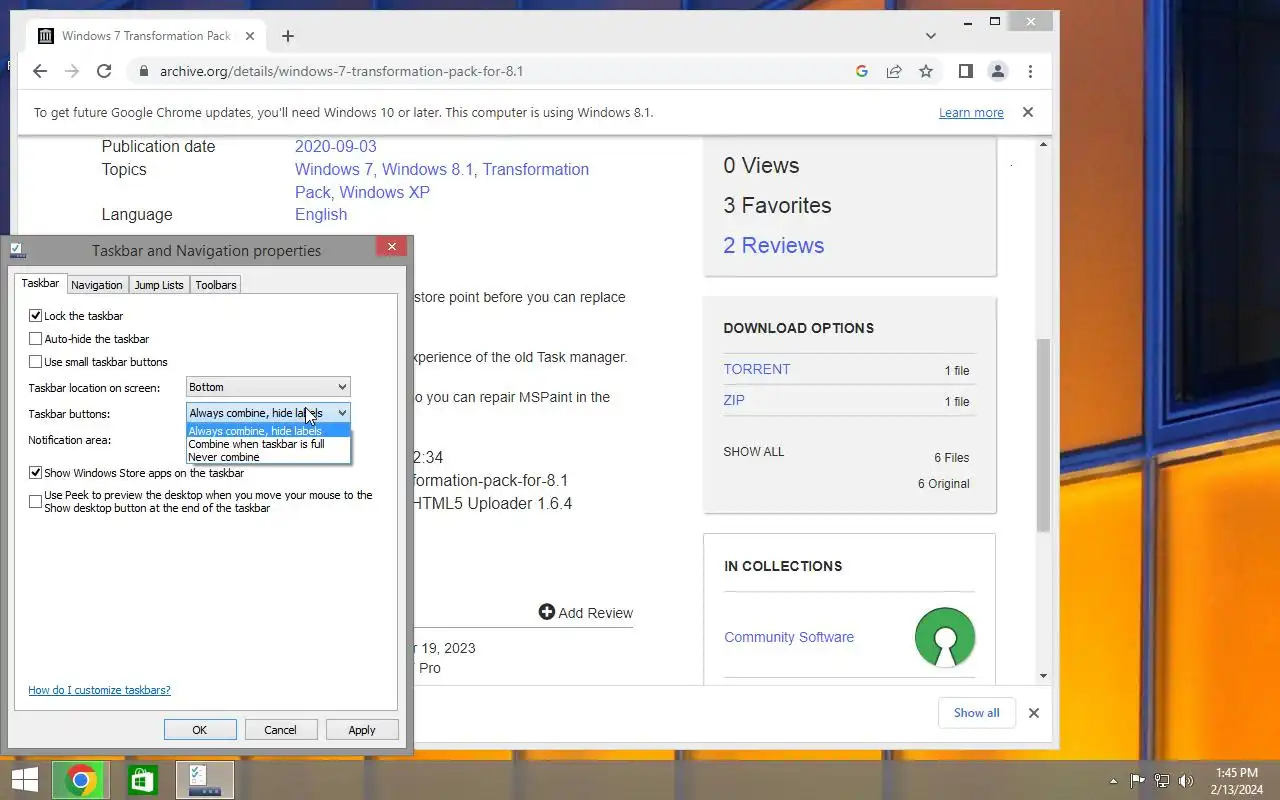Image resolution: width=1280 pixels, height=800 pixels.
Task: Click the page vertical scrollbar thumb
Action: click(x=1043, y=435)
